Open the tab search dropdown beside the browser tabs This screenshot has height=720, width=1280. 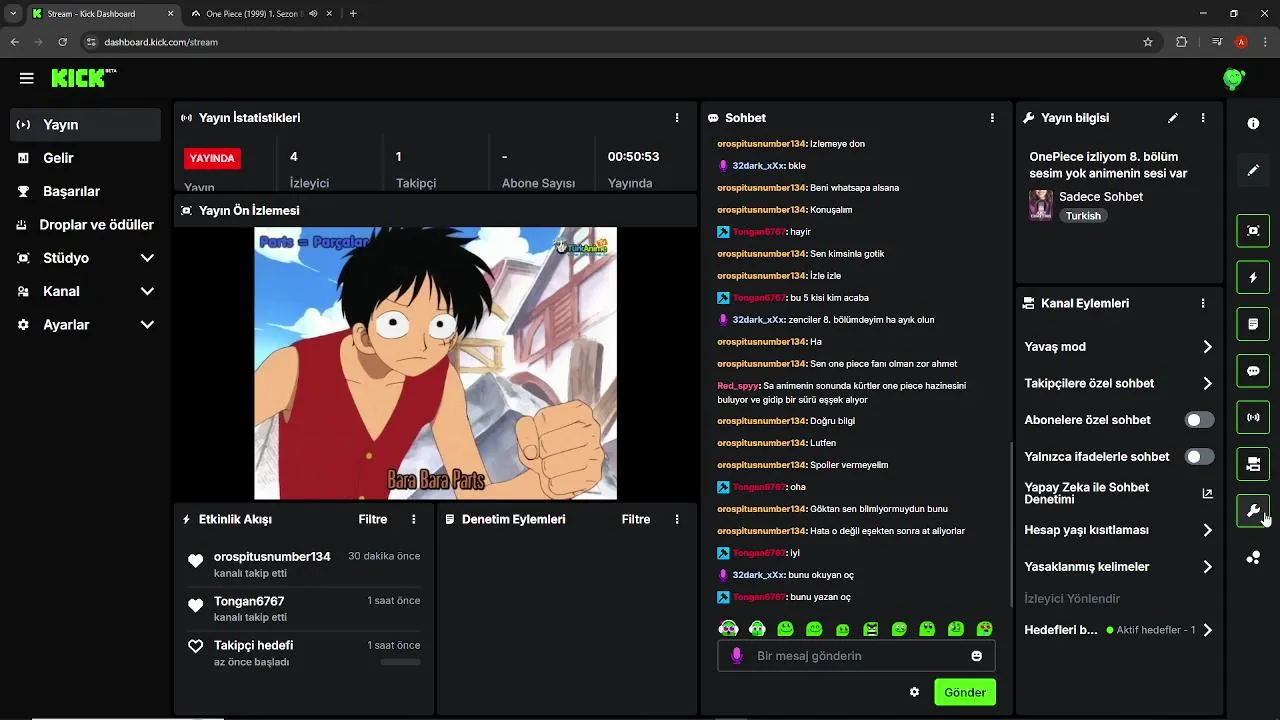[13, 14]
